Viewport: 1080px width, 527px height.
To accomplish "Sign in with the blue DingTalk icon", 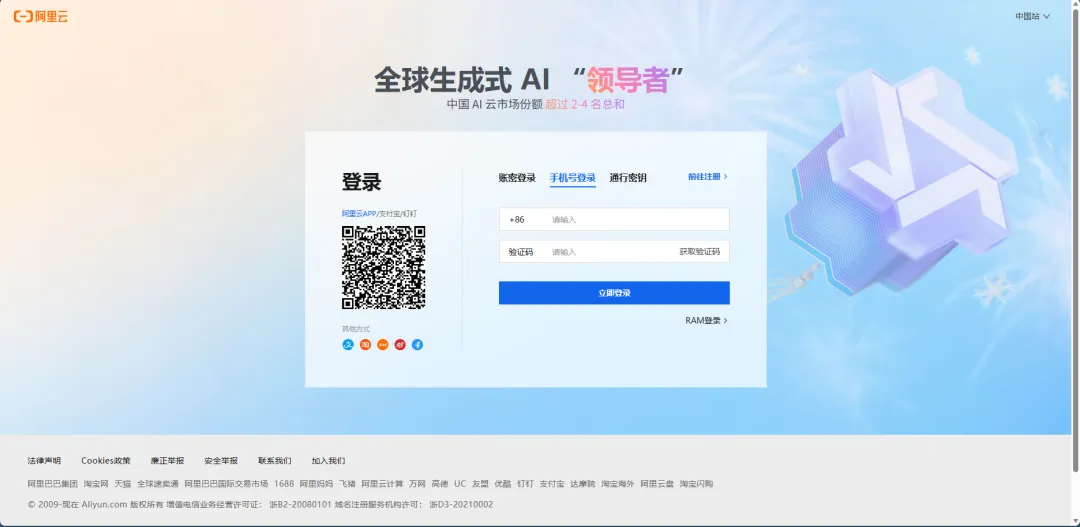I will (417, 344).
